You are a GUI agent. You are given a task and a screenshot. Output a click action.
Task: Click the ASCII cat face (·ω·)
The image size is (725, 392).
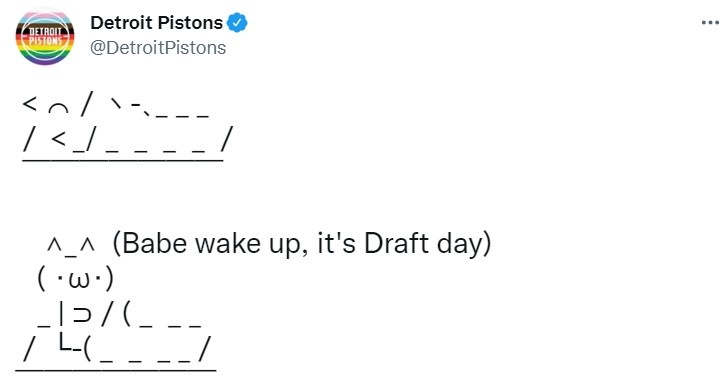(75, 279)
